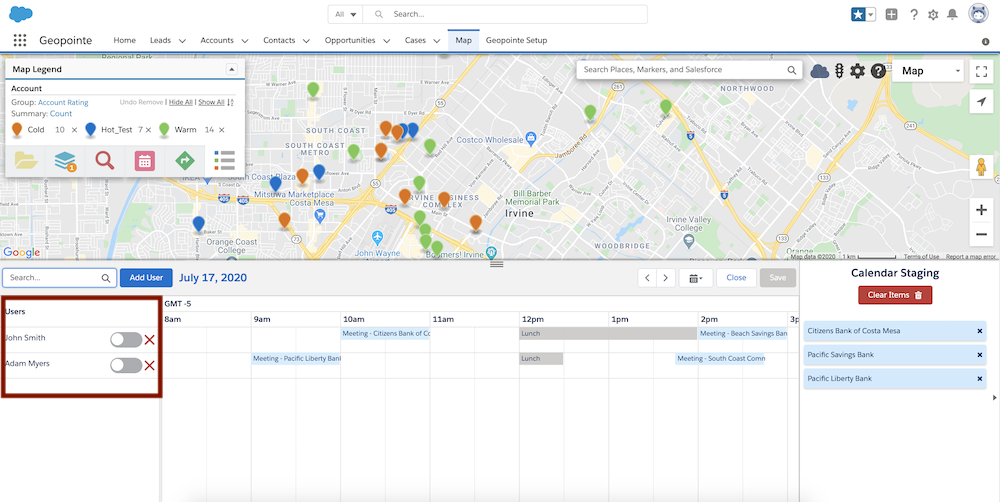The width and height of the screenshot is (1000, 502).
Task: Toggle John Smith switch
Action: [126, 340]
